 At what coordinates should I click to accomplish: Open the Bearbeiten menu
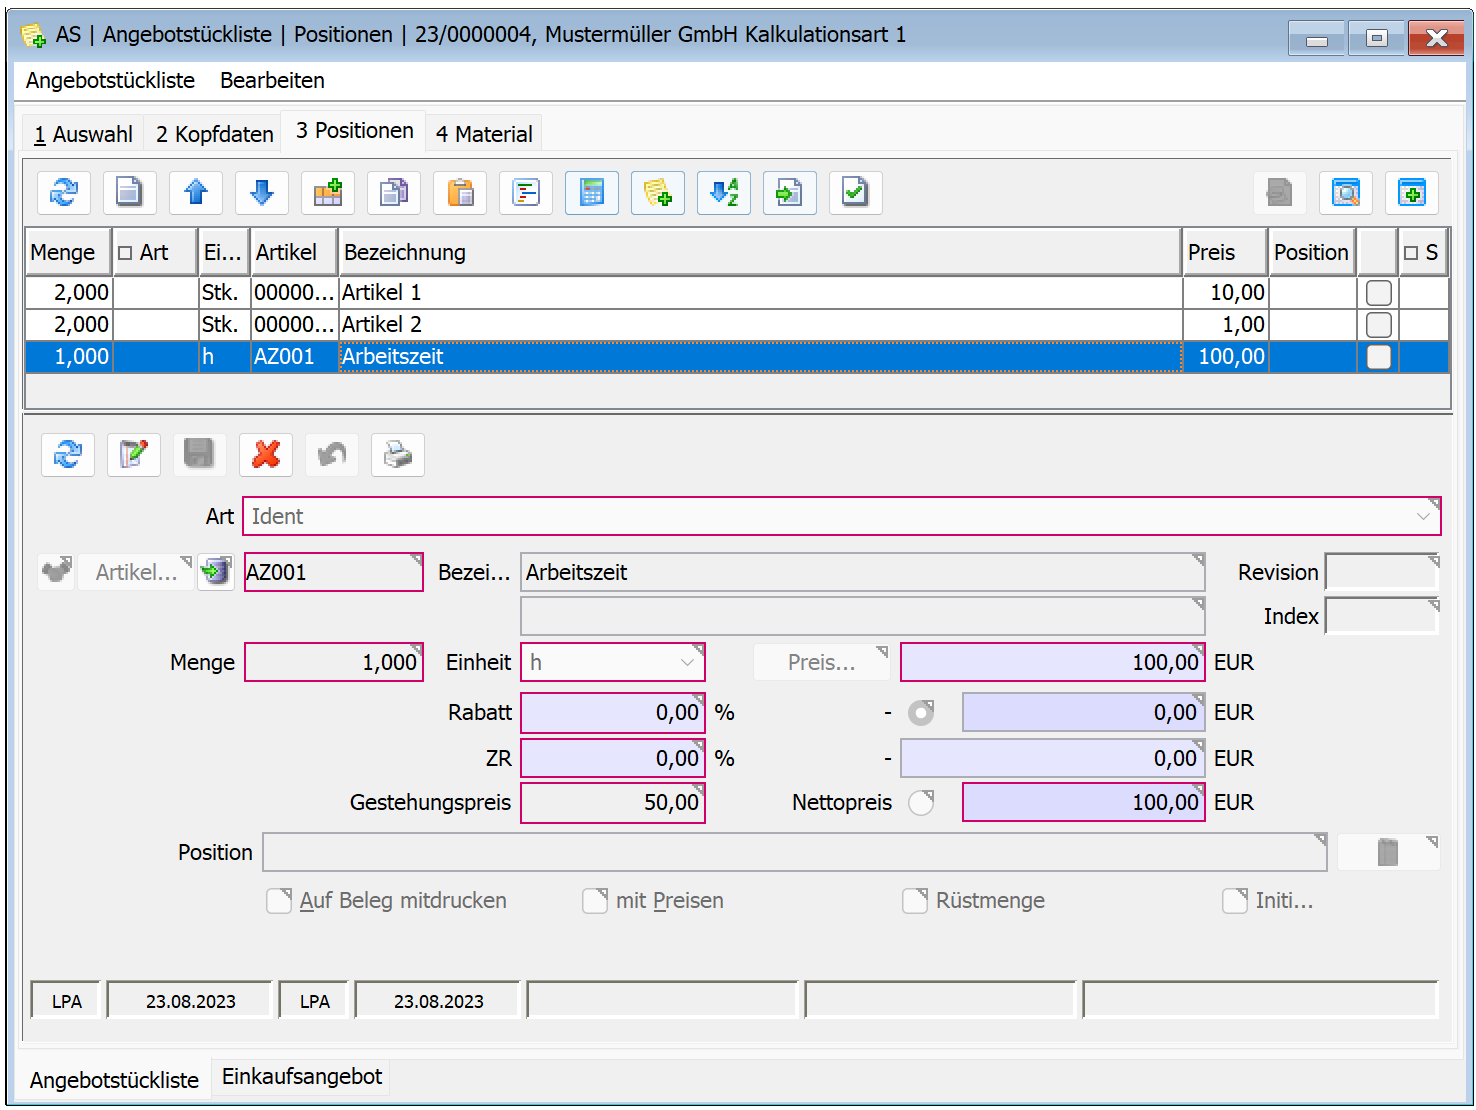272,80
